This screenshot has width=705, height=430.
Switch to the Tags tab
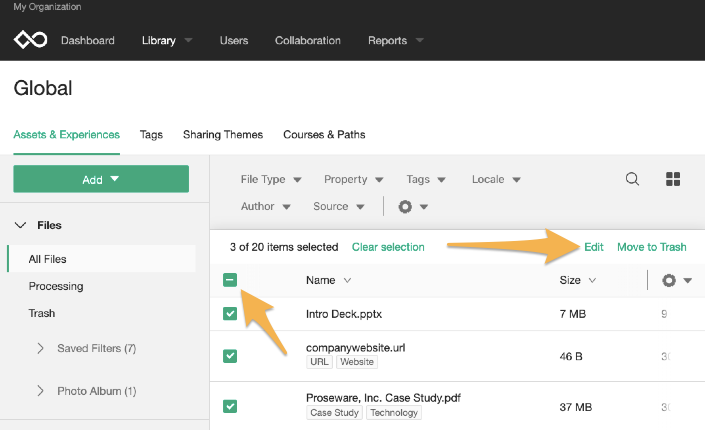151,134
